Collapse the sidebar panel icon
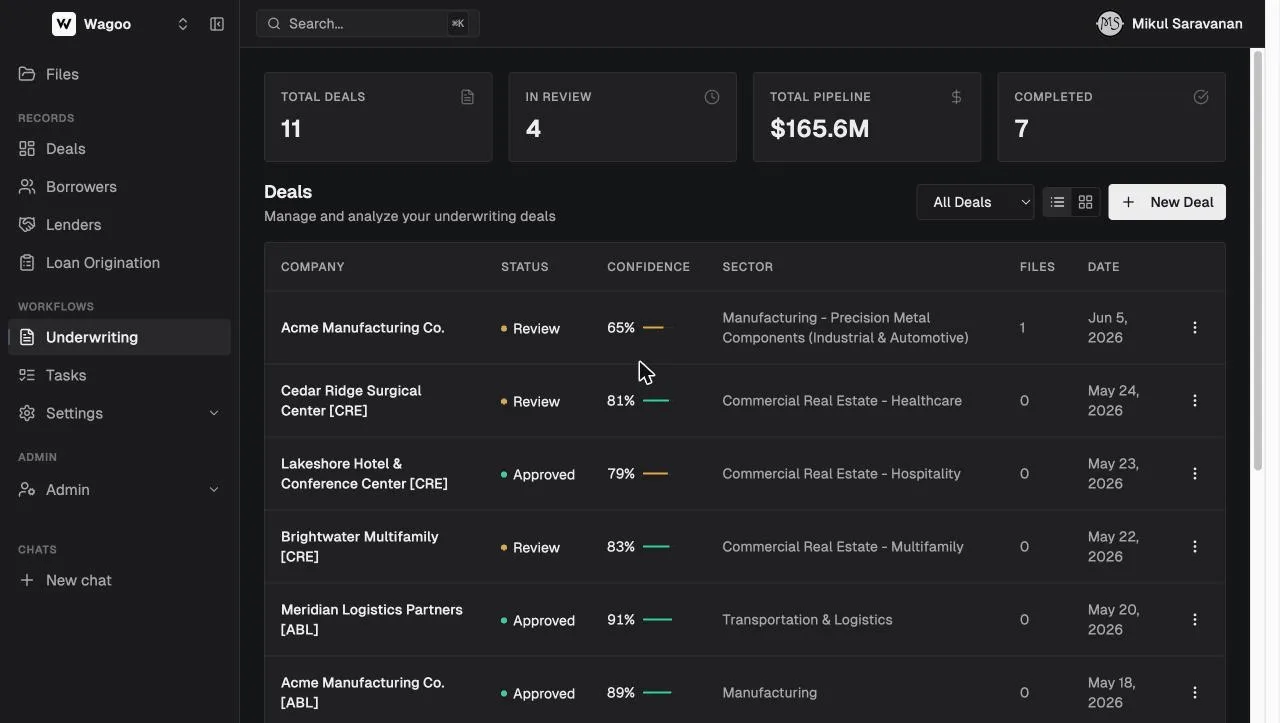 (217, 24)
